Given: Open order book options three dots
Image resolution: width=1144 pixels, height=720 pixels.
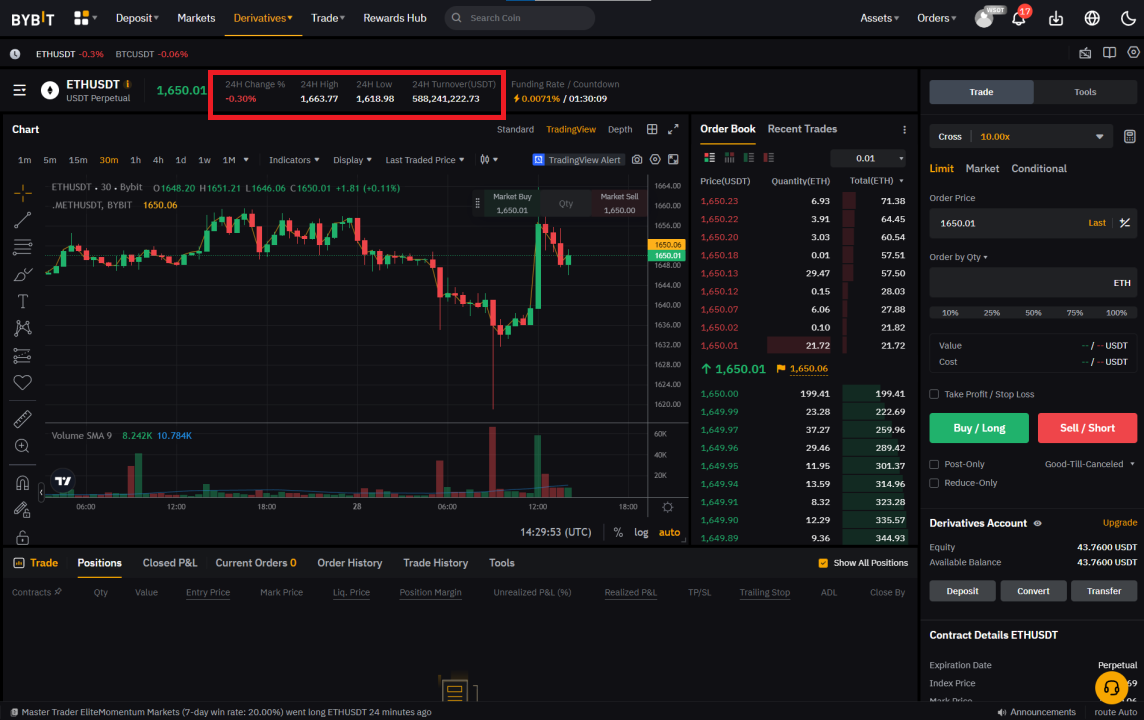Looking at the screenshot, I should pyautogui.click(x=905, y=130).
